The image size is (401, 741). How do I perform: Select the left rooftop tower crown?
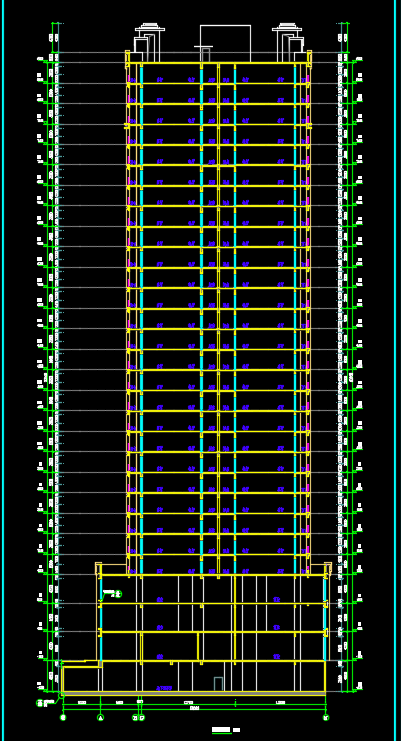pyautogui.click(x=150, y=29)
